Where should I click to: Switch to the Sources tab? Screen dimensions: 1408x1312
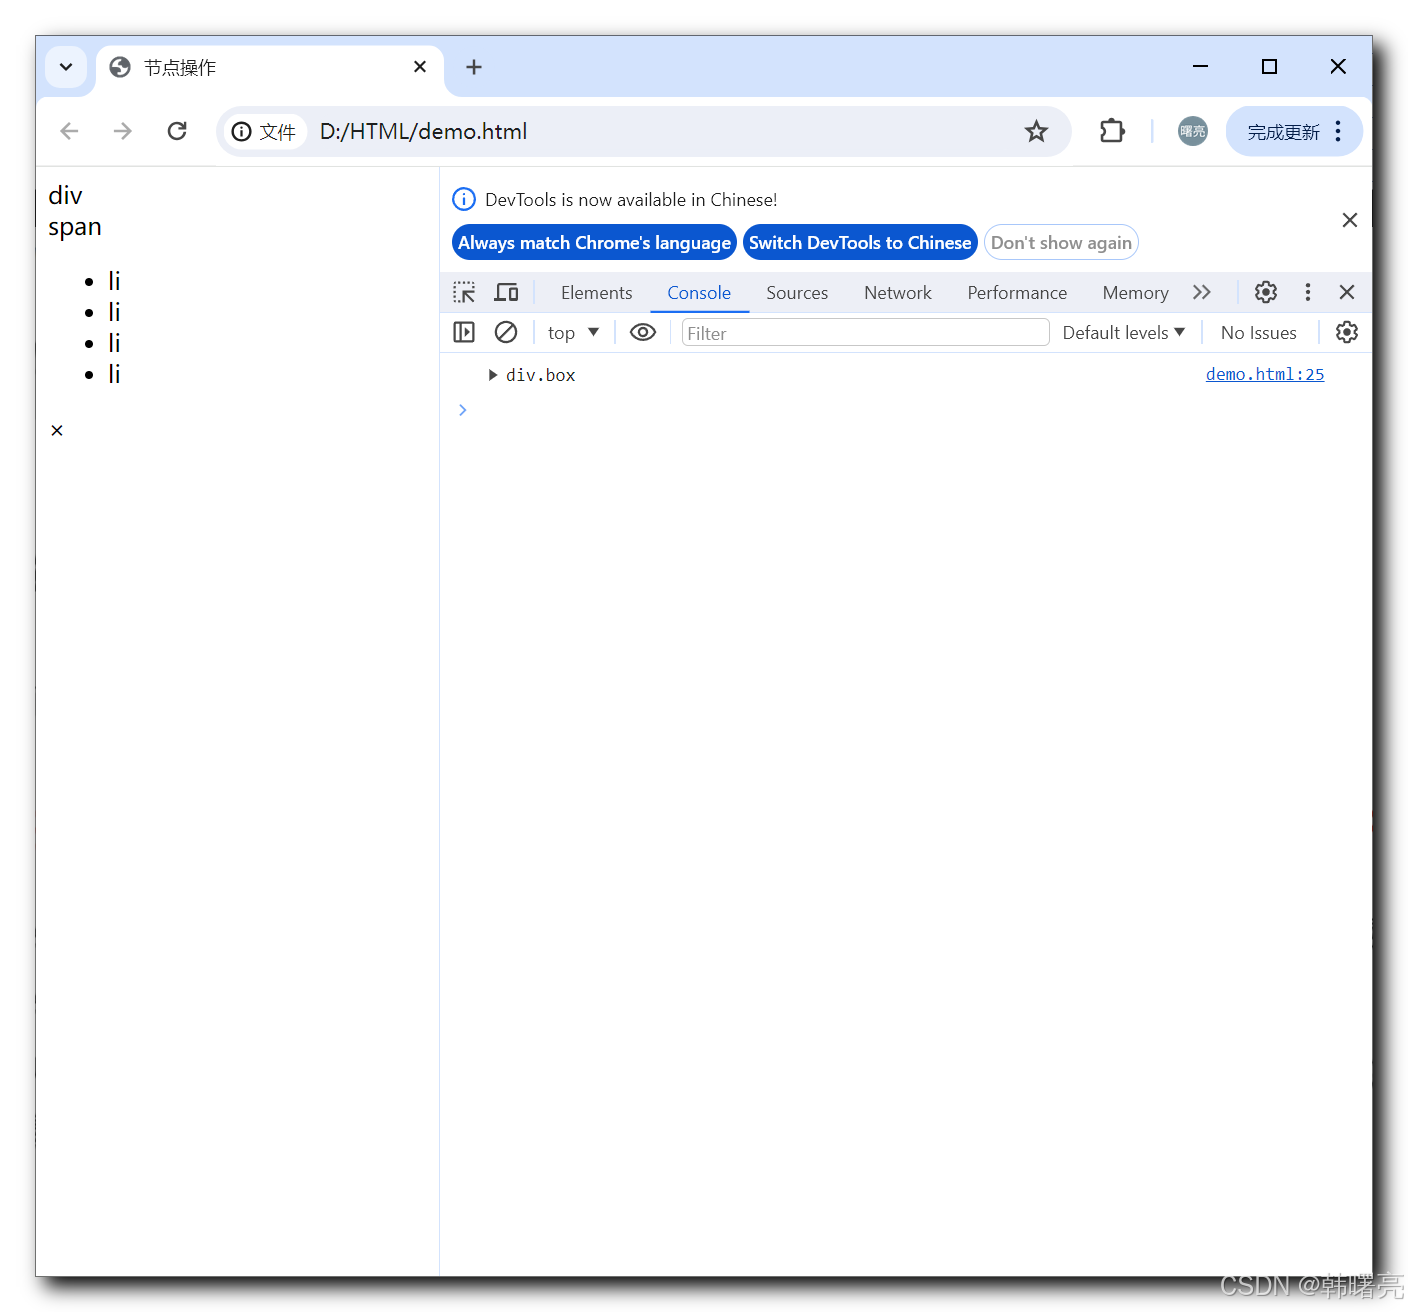(797, 292)
